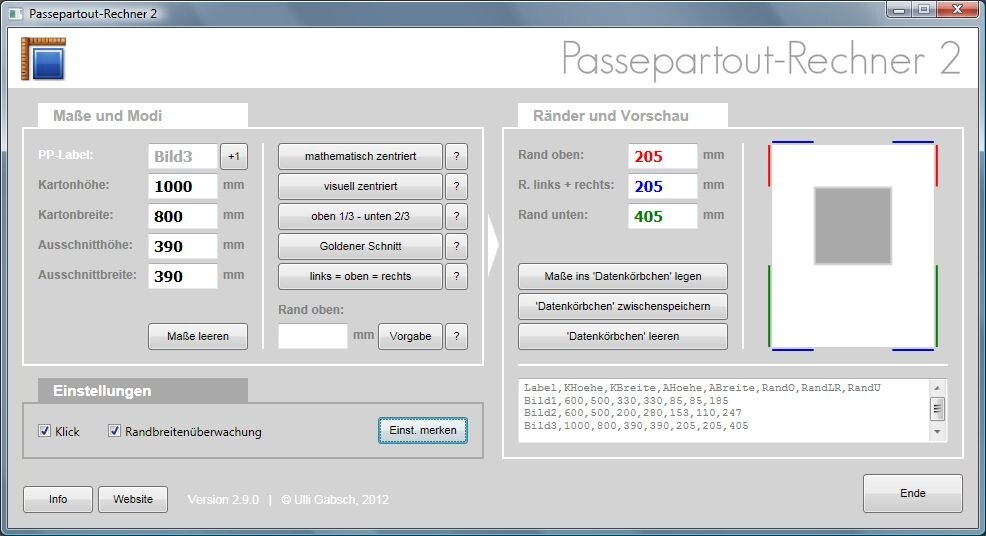Click the Kartonhöhe field with 1000

pyautogui.click(x=183, y=186)
